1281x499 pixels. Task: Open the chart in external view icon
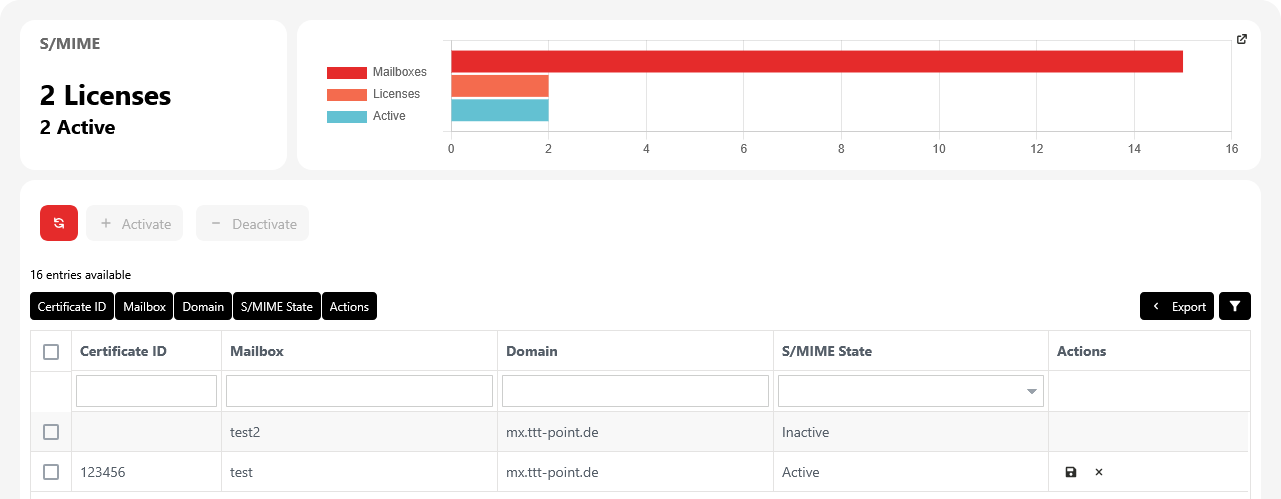point(1242,40)
